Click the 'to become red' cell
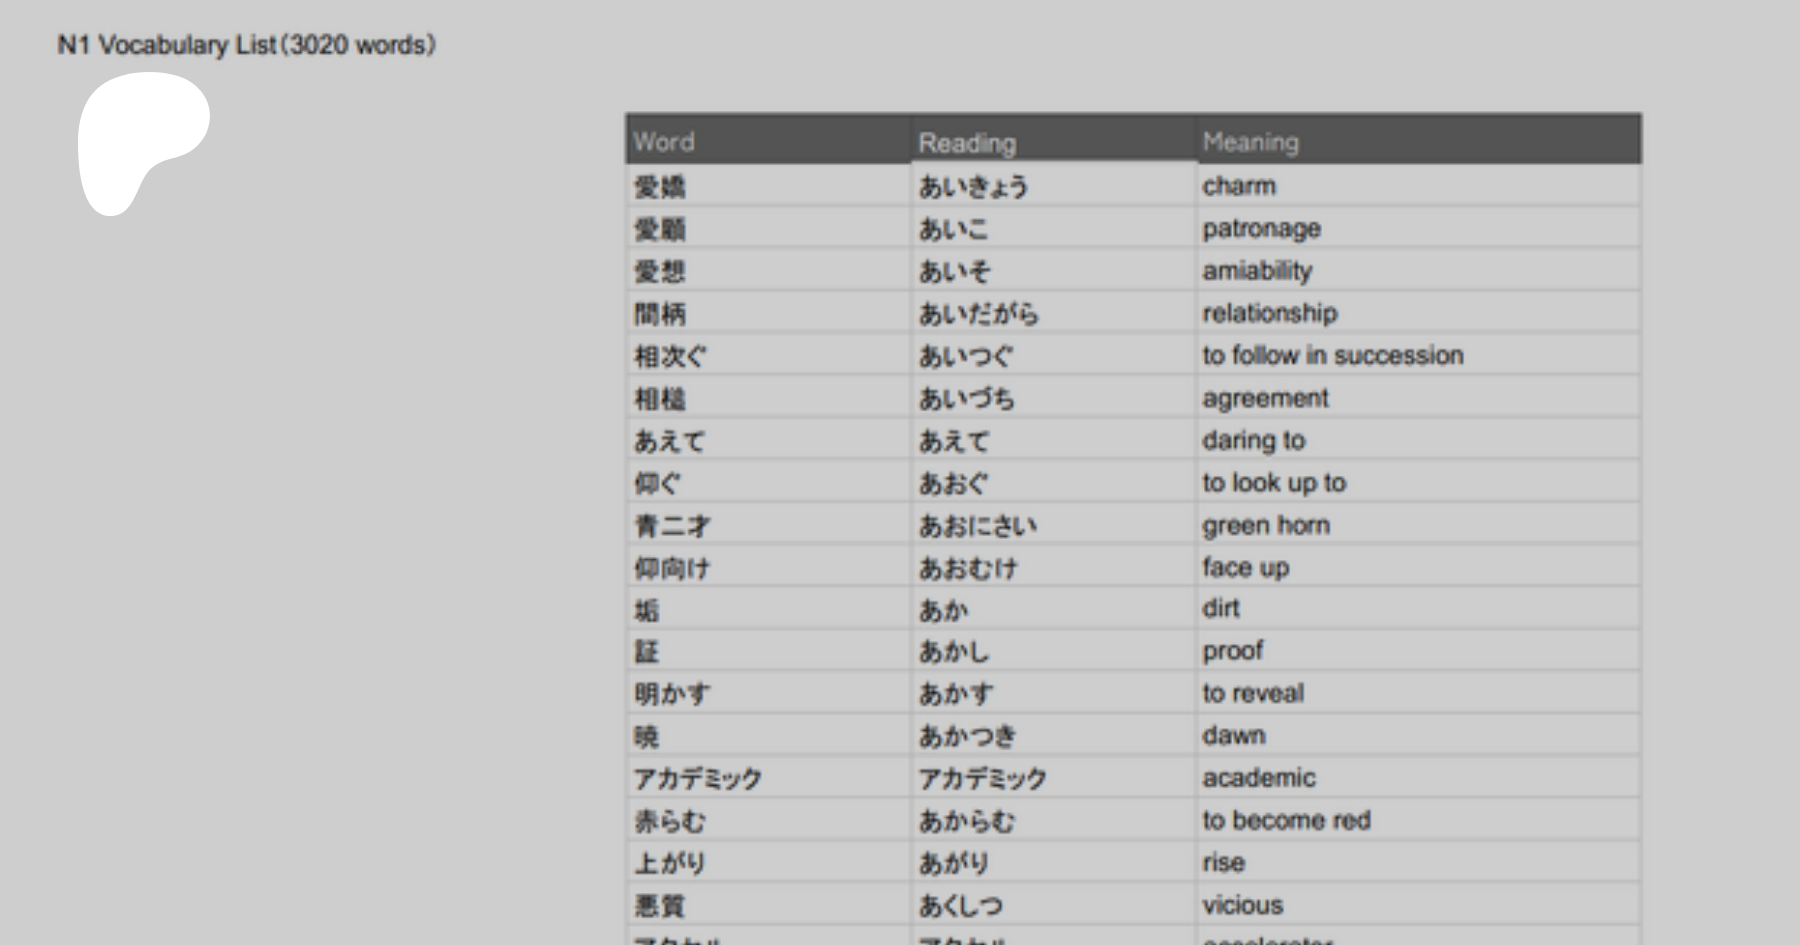This screenshot has width=1800, height=945. coord(1286,820)
